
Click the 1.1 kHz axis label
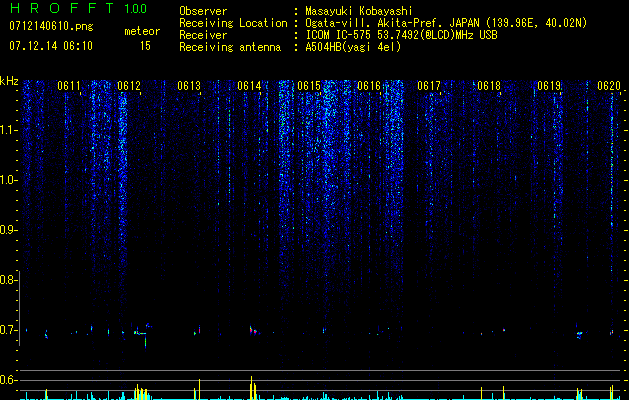8,130
